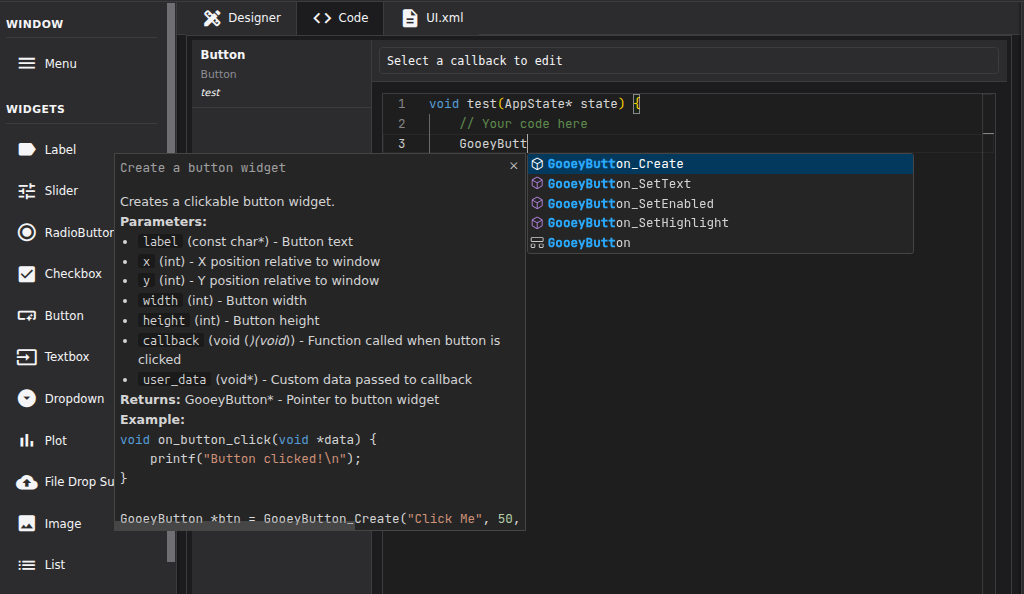
Task: Select the Checkbox widget icon
Action: pyautogui.click(x=27, y=273)
